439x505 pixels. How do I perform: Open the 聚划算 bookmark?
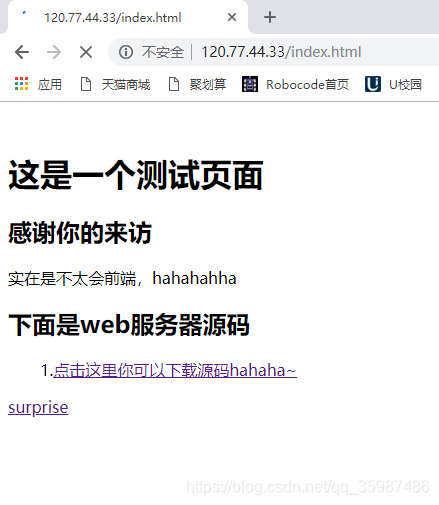coord(197,84)
